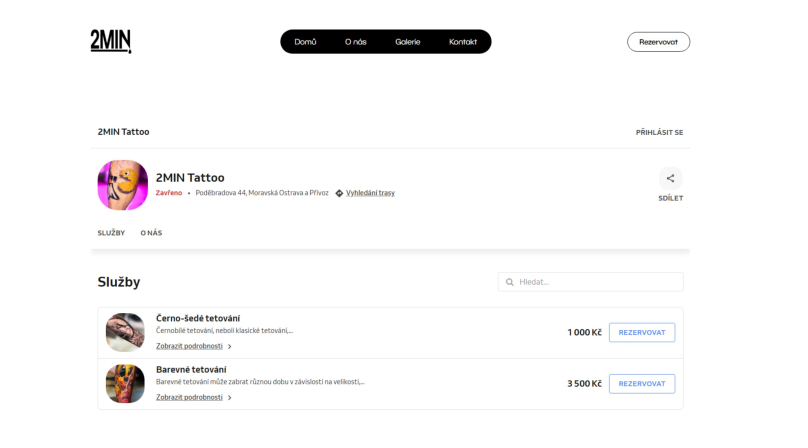
Task: Reserve the 1 000 Kč Černo-šedé tetování
Action: tap(642, 333)
